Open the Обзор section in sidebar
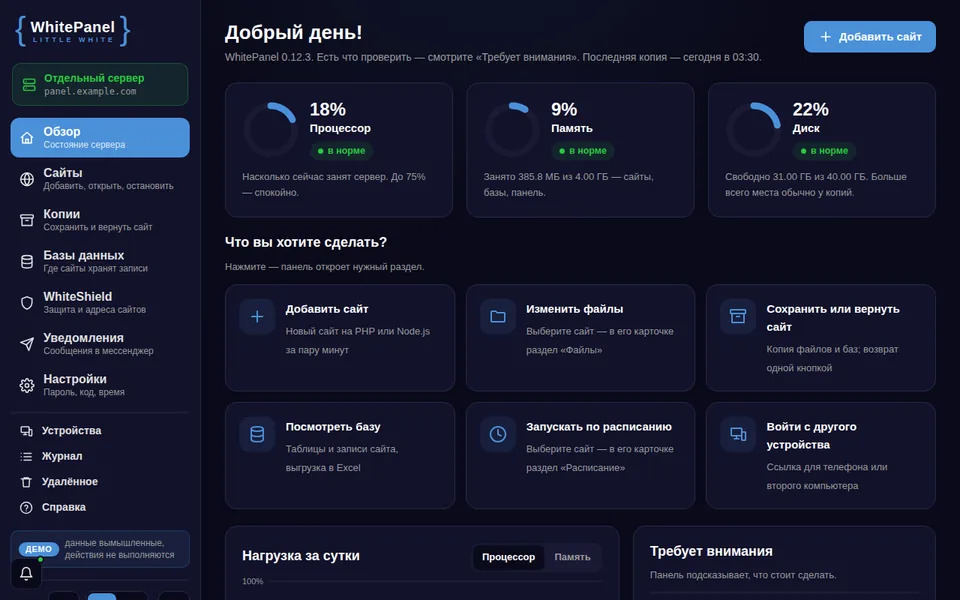Image resolution: width=960 pixels, height=600 pixels. click(100, 138)
